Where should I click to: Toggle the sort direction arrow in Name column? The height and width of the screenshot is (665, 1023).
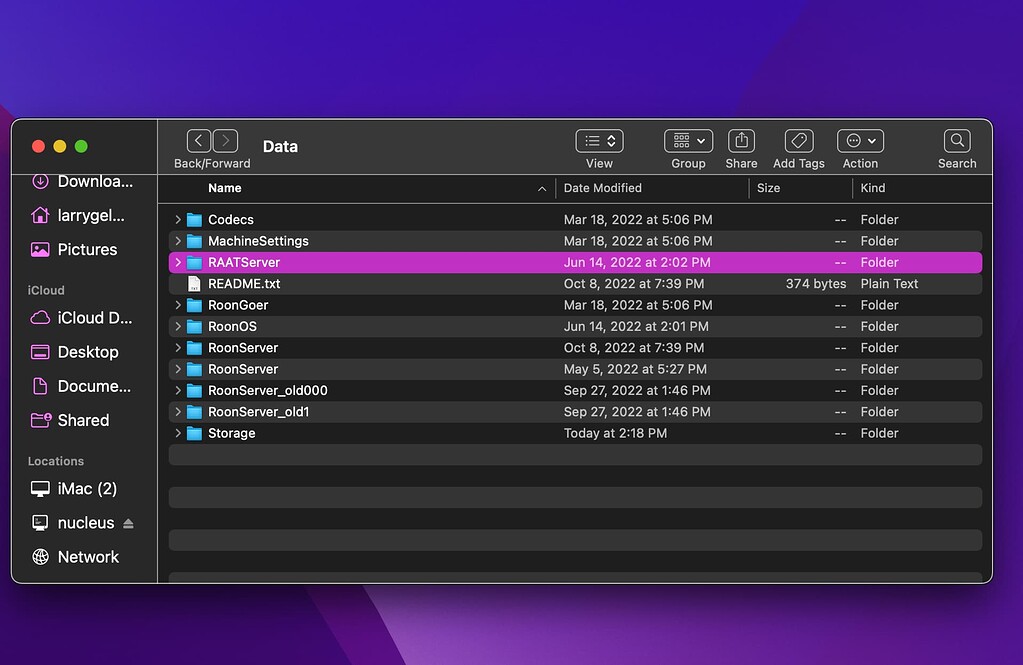coord(542,189)
